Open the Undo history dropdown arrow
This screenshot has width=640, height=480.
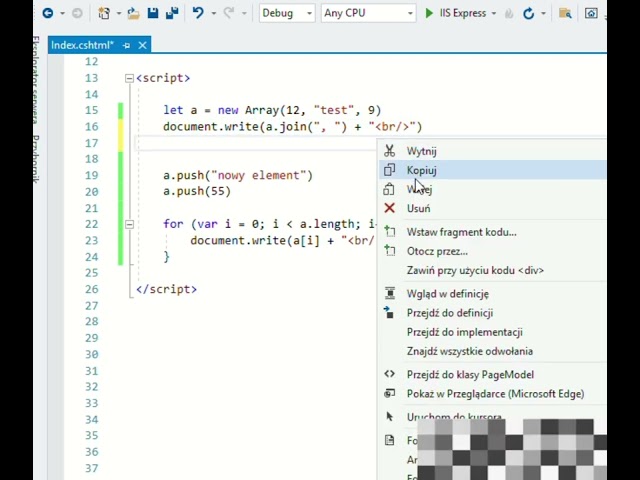point(213,13)
